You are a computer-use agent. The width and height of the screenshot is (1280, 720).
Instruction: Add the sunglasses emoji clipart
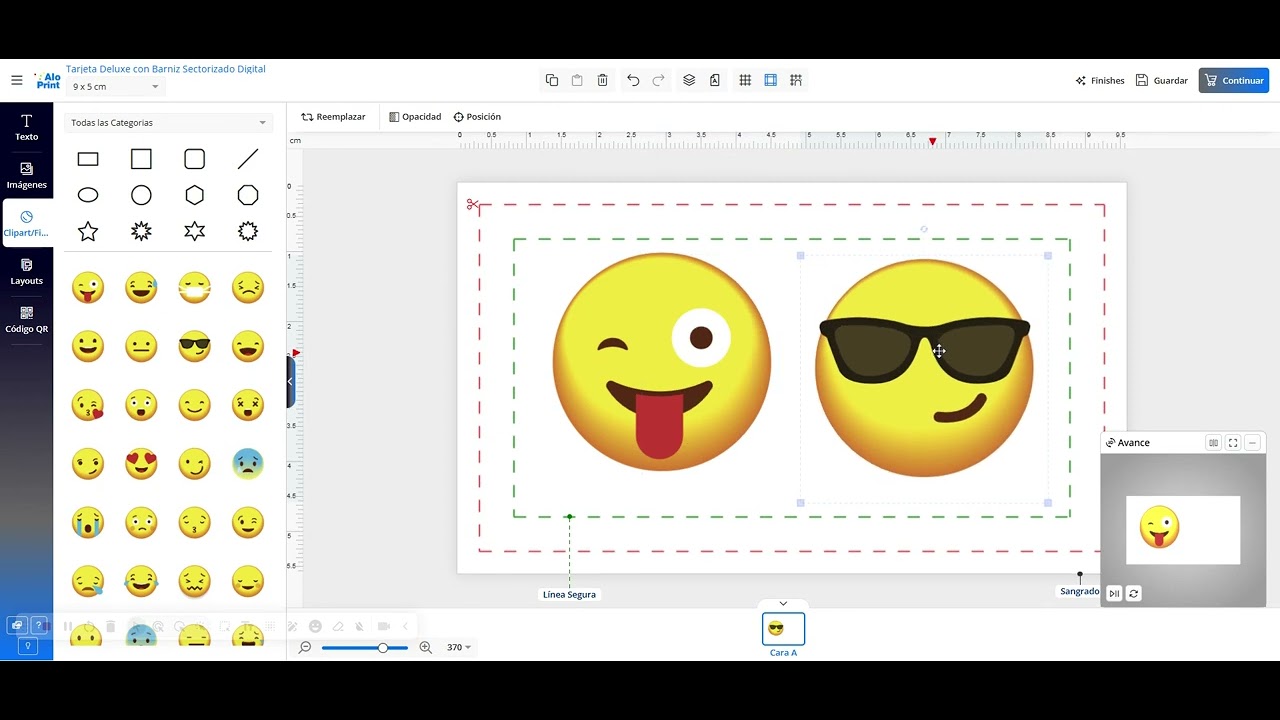[x=195, y=346]
